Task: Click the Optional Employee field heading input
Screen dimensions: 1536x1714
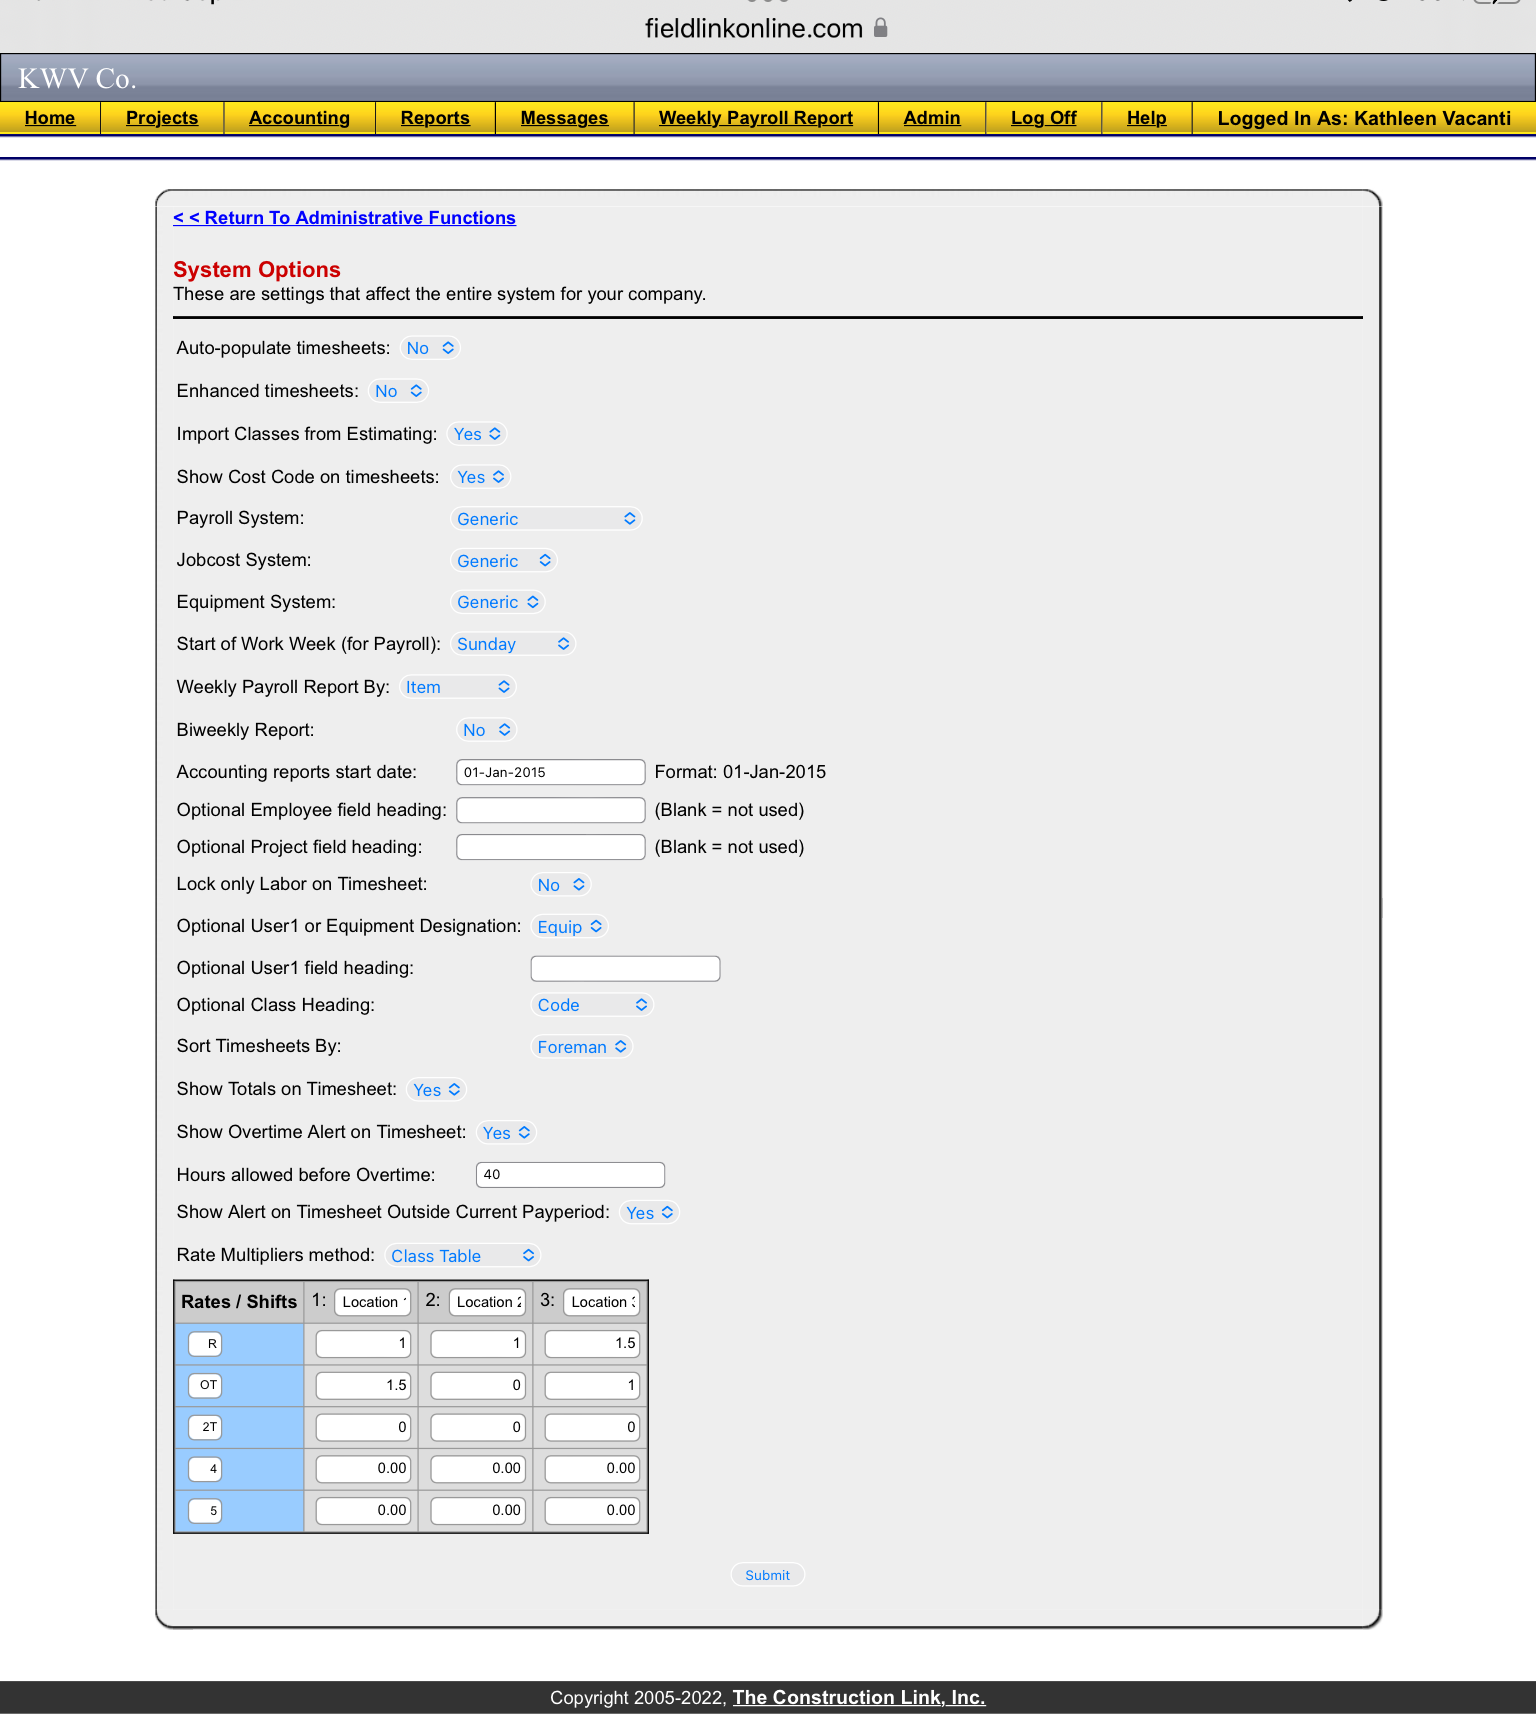Action: pyautogui.click(x=550, y=810)
